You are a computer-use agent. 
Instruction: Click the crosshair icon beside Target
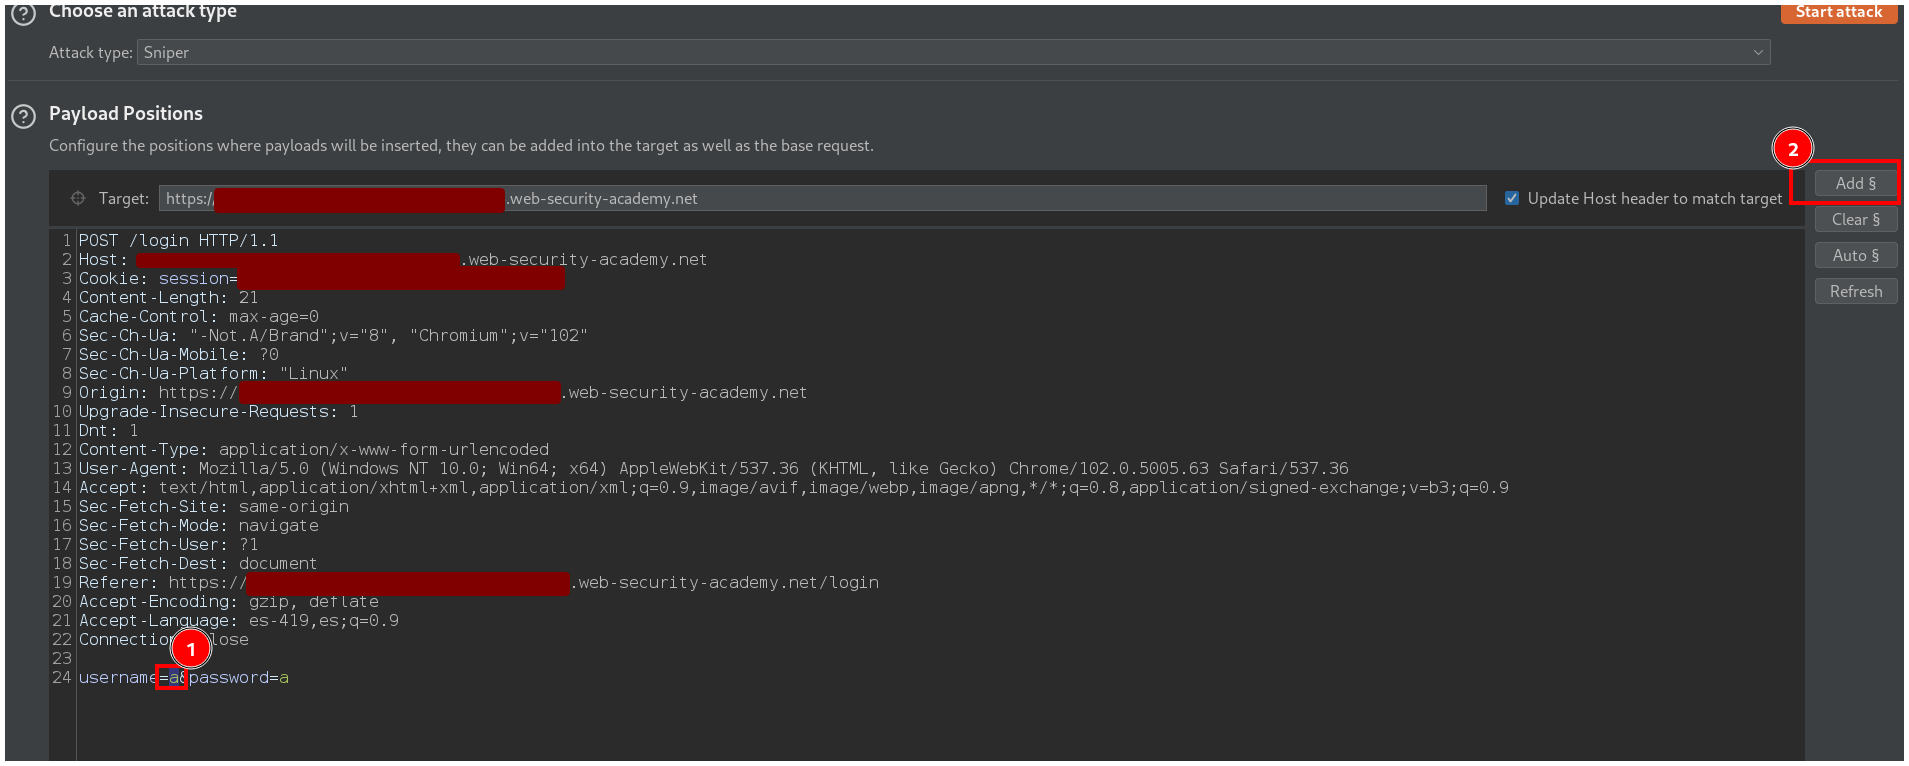(x=78, y=198)
